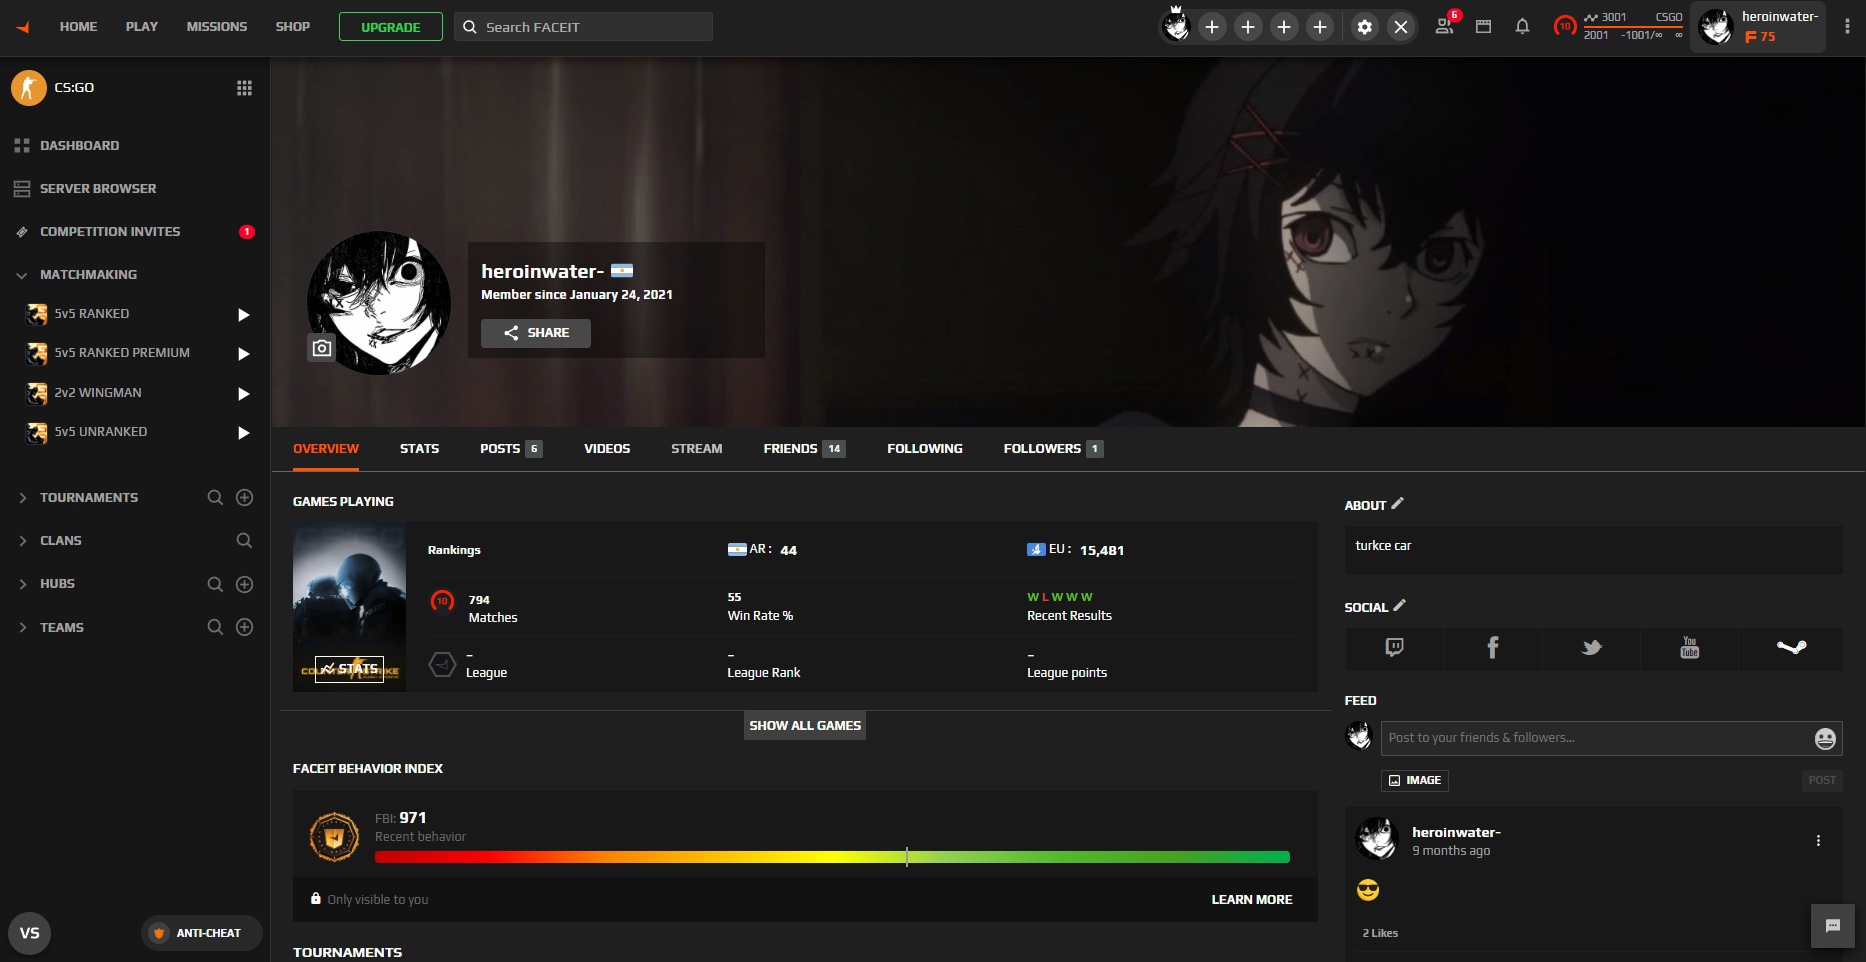Image resolution: width=1866 pixels, height=962 pixels.
Task: Click SHOW ALL GAMES button
Action: pyautogui.click(x=805, y=726)
